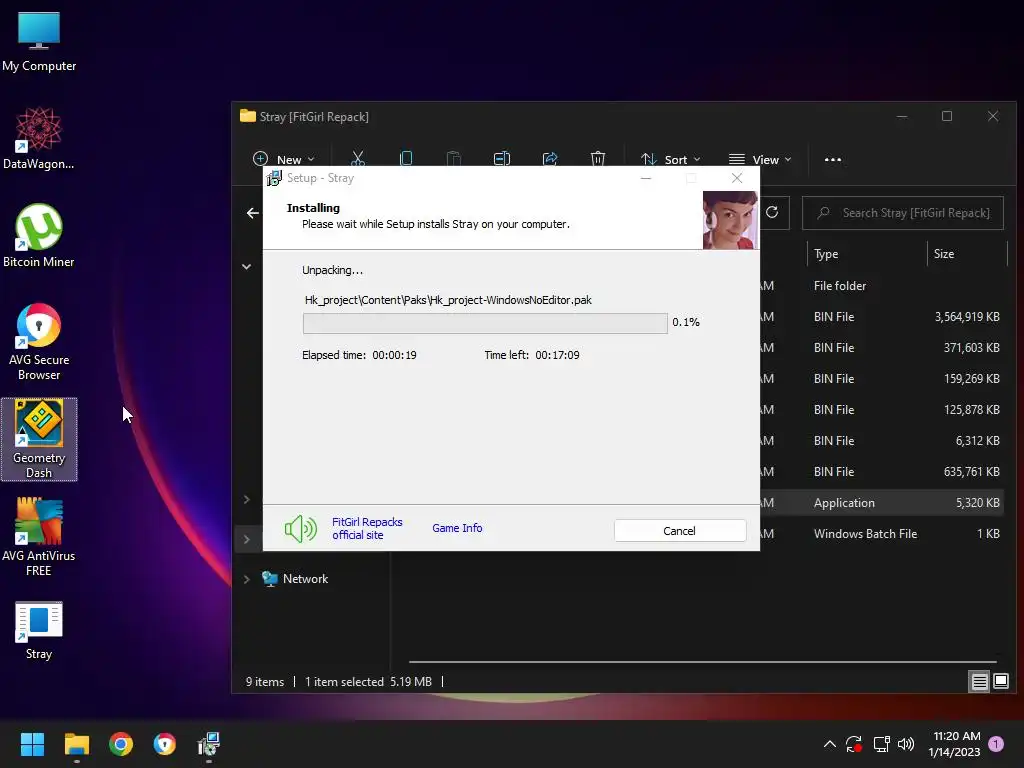Open the Stray desktop shortcut
1024x768 pixels.
point(39,631)
